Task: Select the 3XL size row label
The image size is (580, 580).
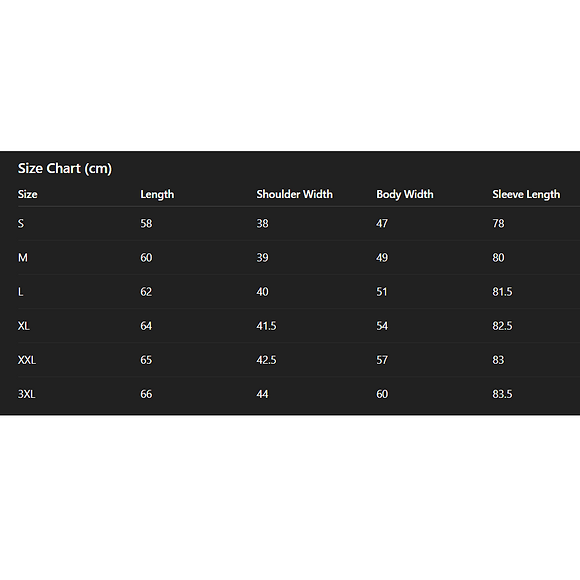Action: tap(27, 394)
